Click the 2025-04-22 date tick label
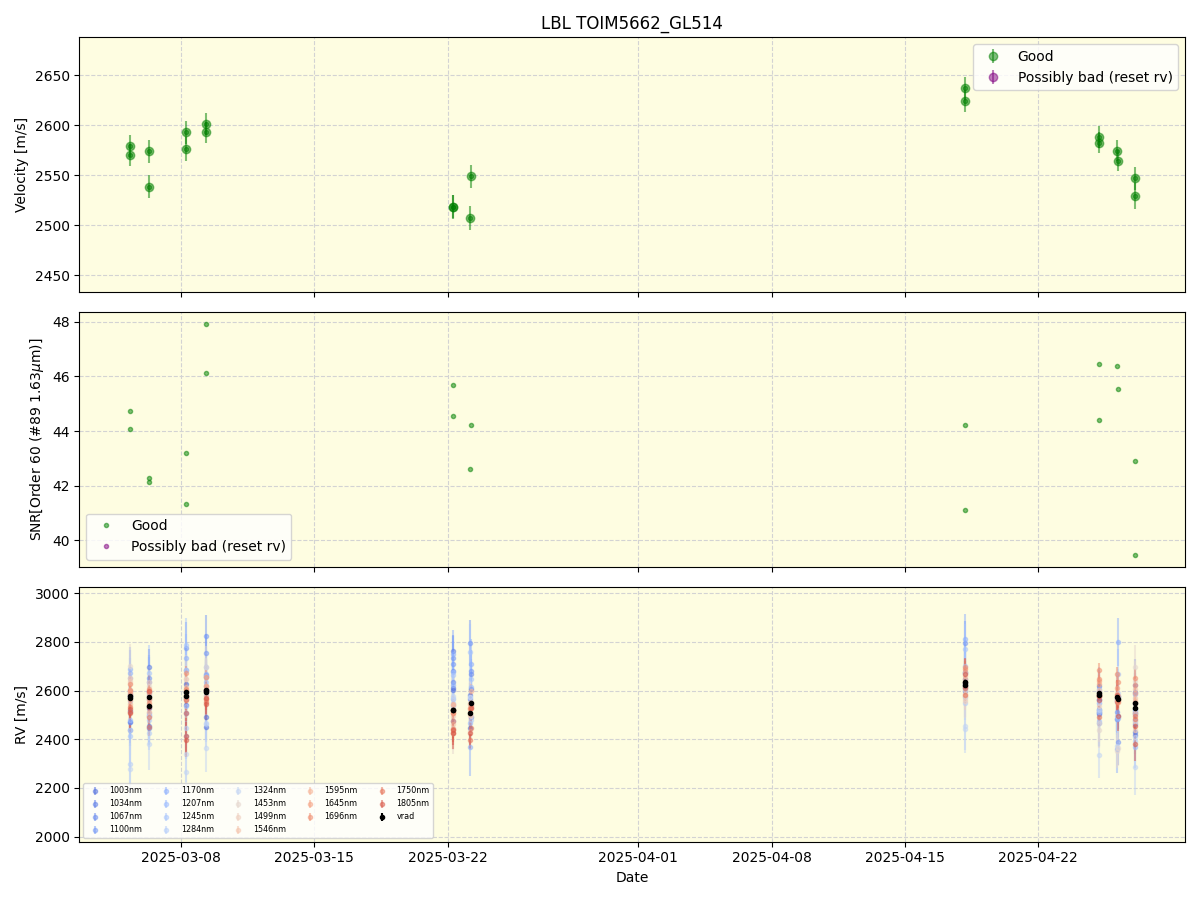 click(1038, 857)
